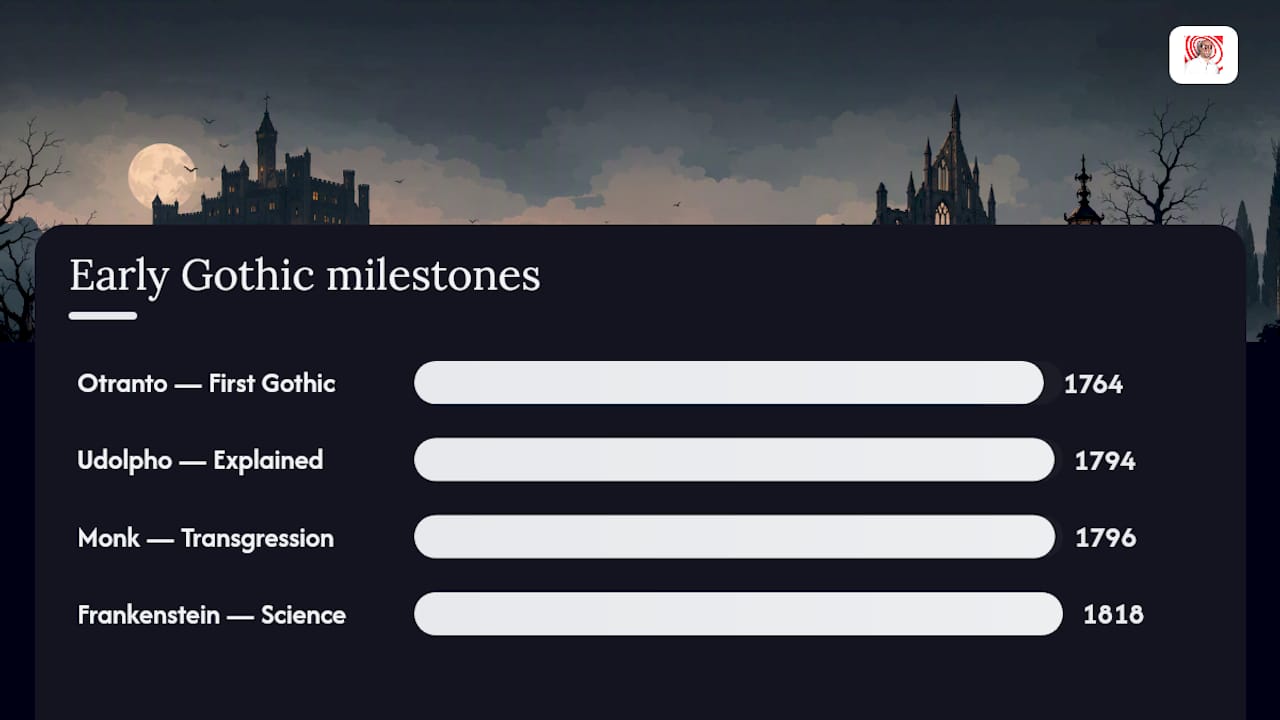Viewport: 1280px width, 720px height.
Task: Click the 1794 year value
Action: pyautogui.click(x=1105, y=461)
